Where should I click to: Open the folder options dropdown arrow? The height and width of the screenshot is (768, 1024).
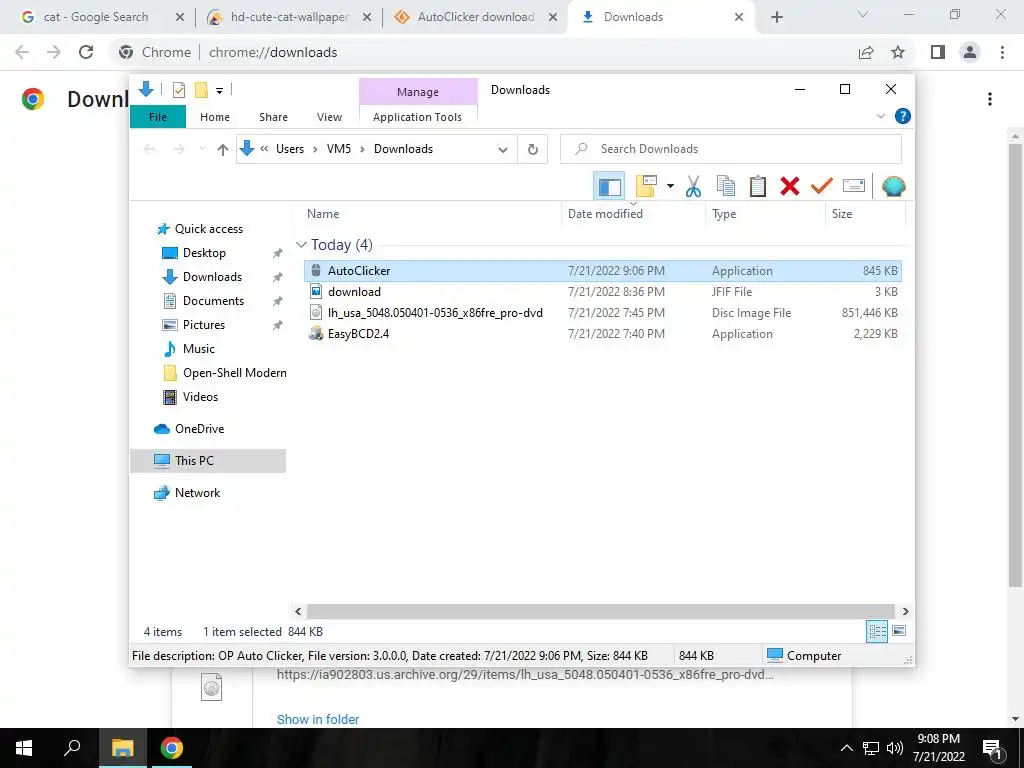tap(670, 187)
